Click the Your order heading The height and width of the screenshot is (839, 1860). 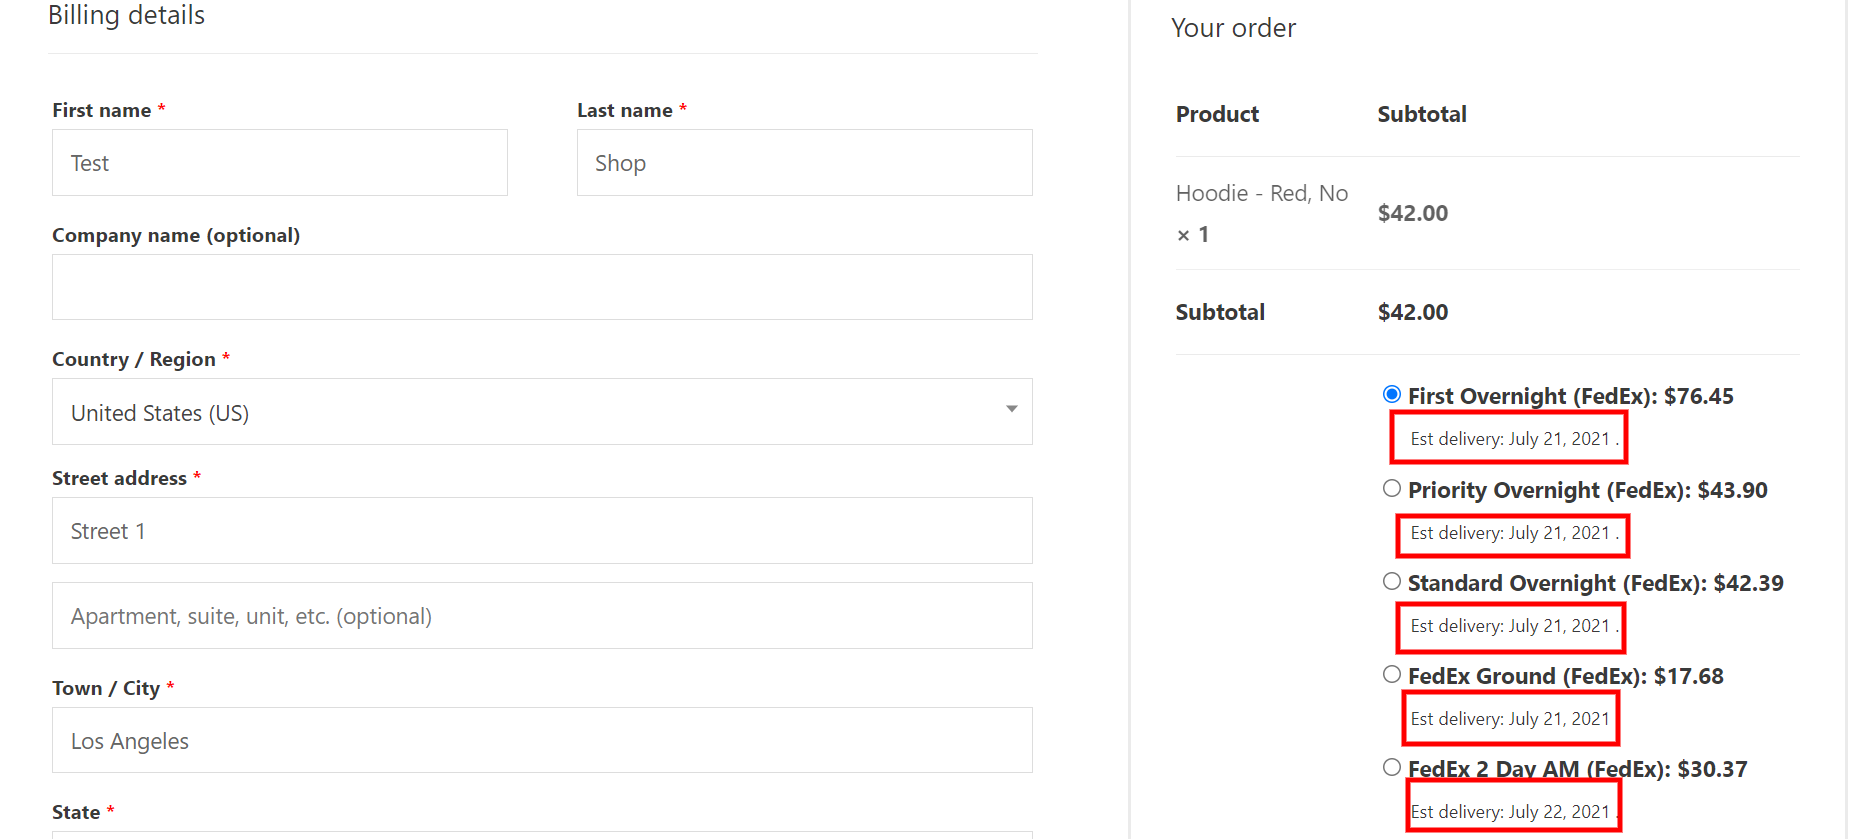point(1233,28)
